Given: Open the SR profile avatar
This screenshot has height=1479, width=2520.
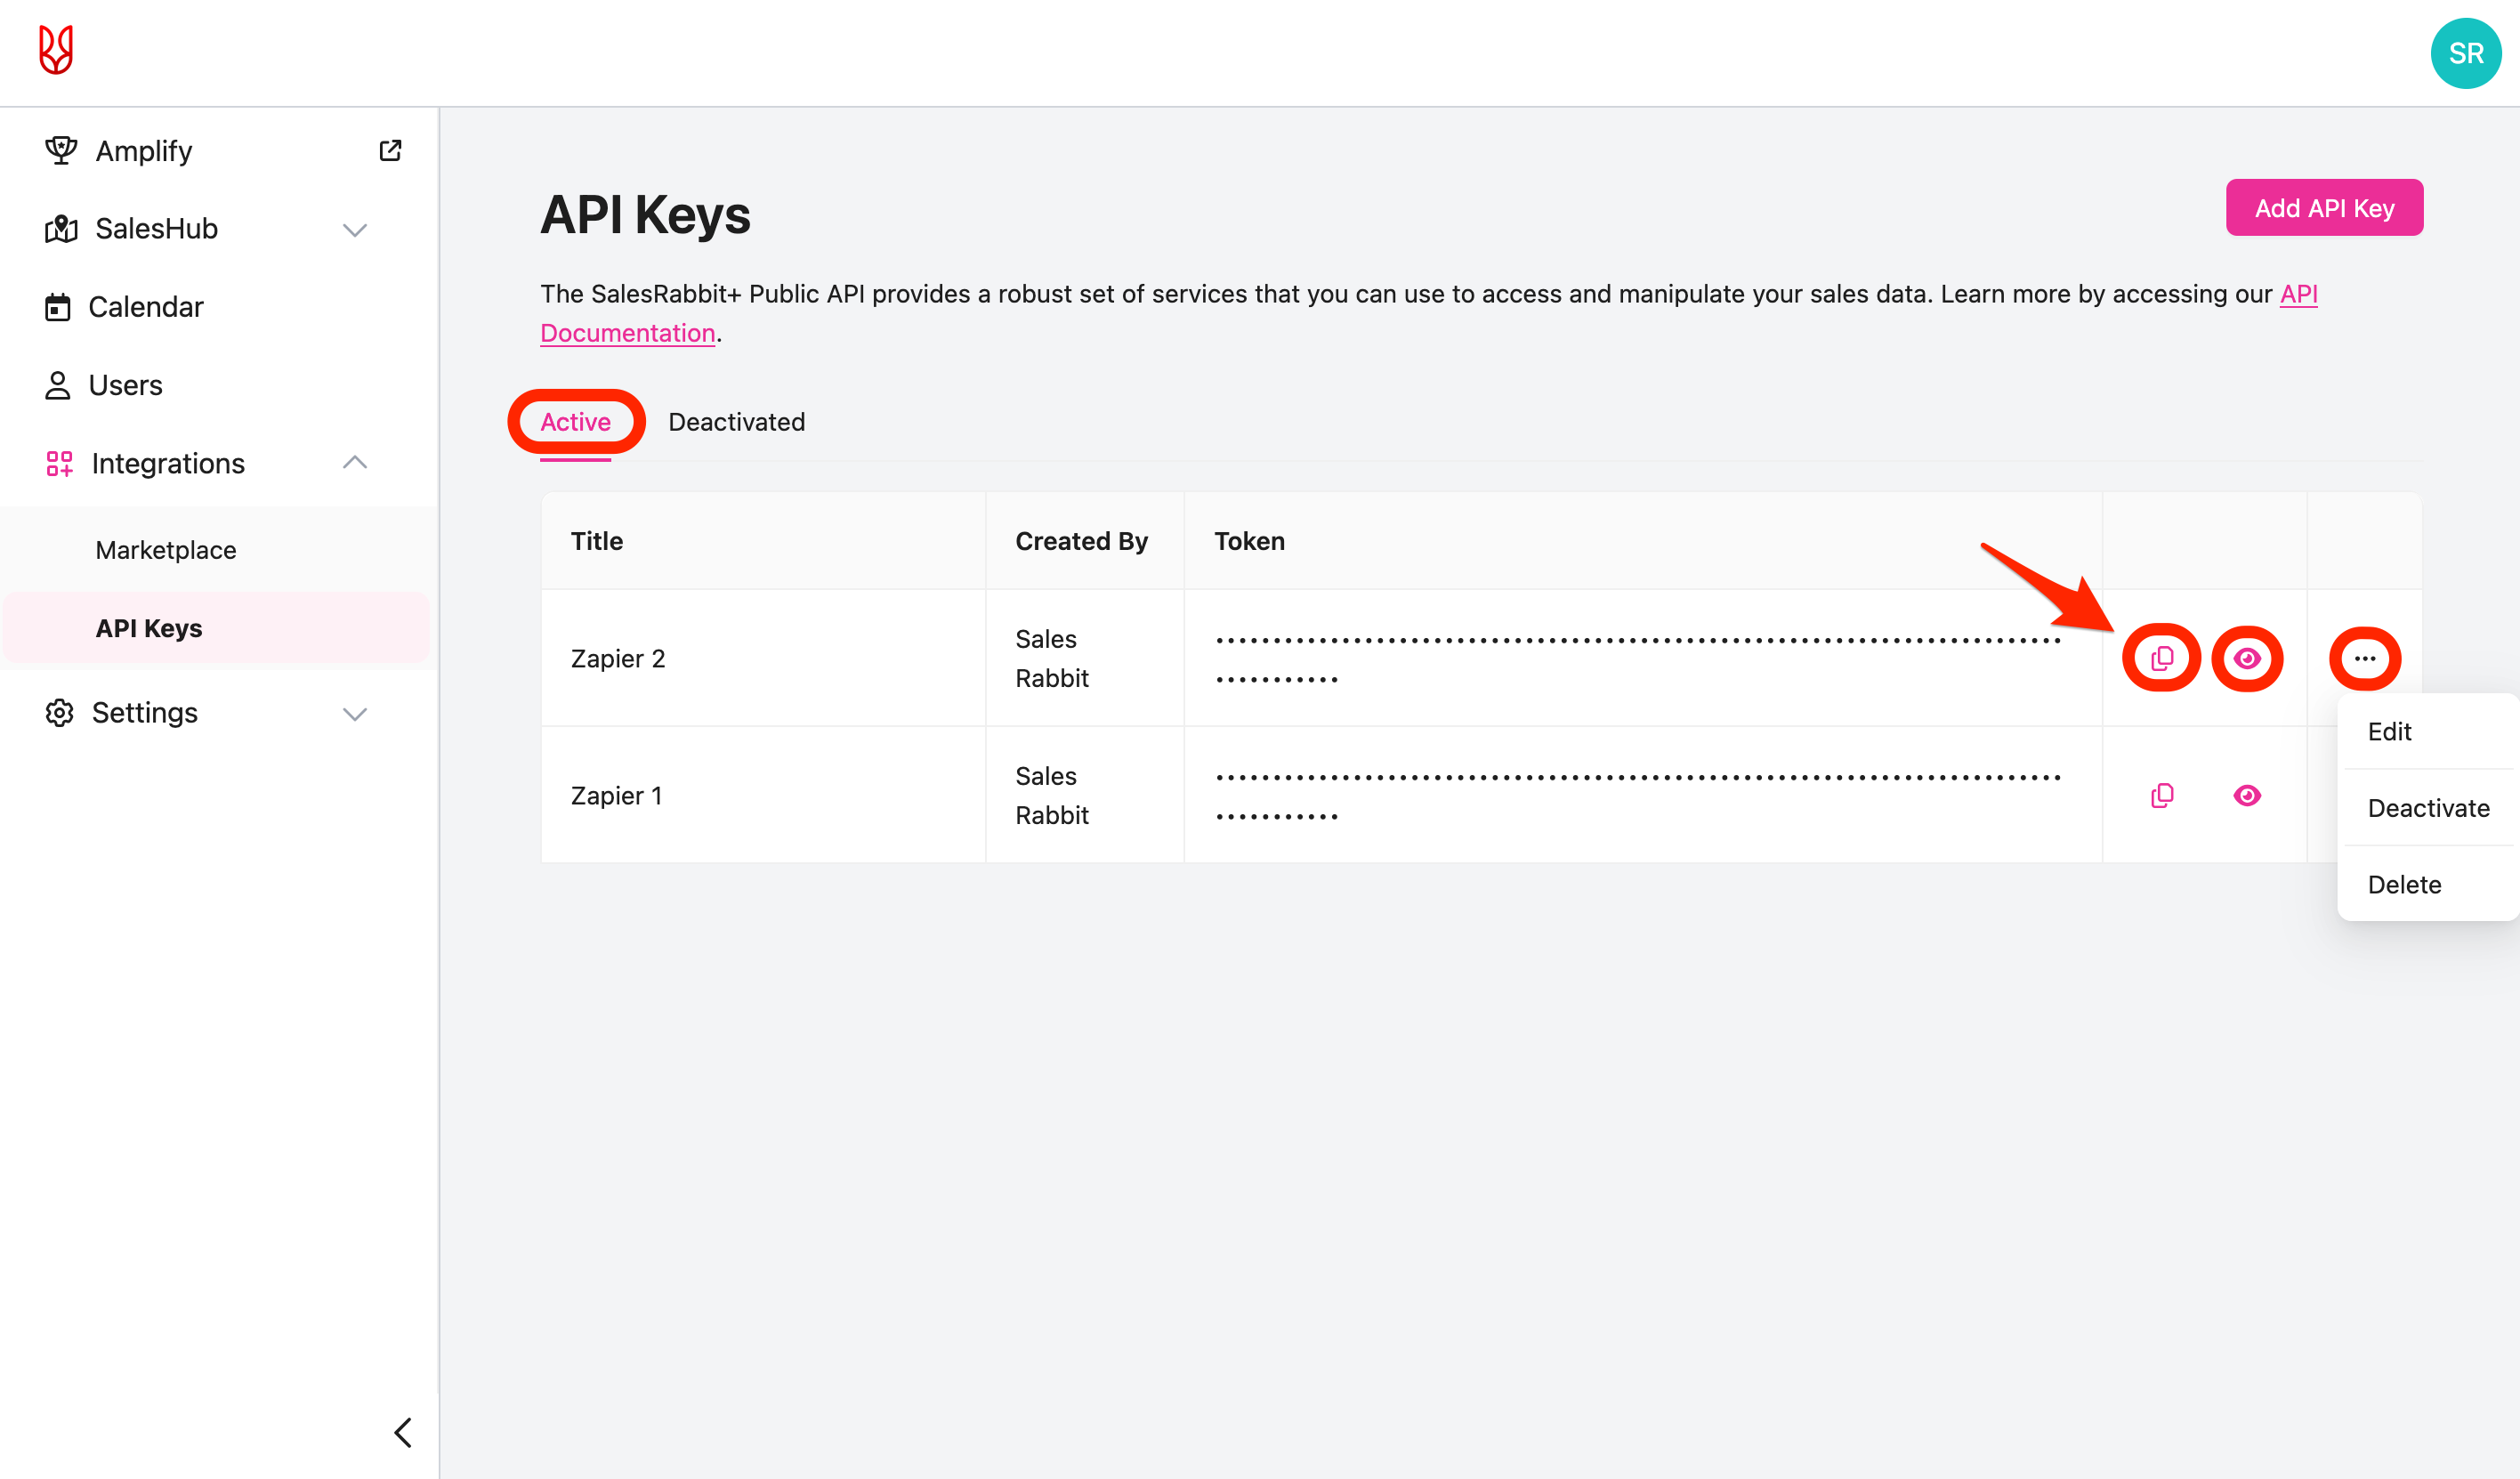Looking at the screenshot, I should (x=2465, y=53).
